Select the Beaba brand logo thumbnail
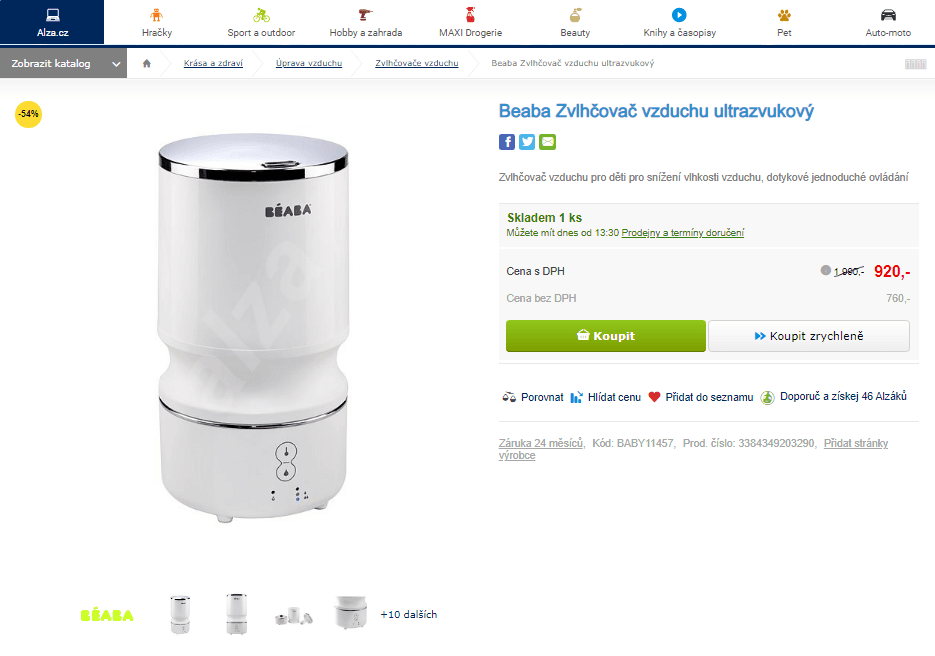The width and height of the screenshot is (935, 656). pos(107,614)
